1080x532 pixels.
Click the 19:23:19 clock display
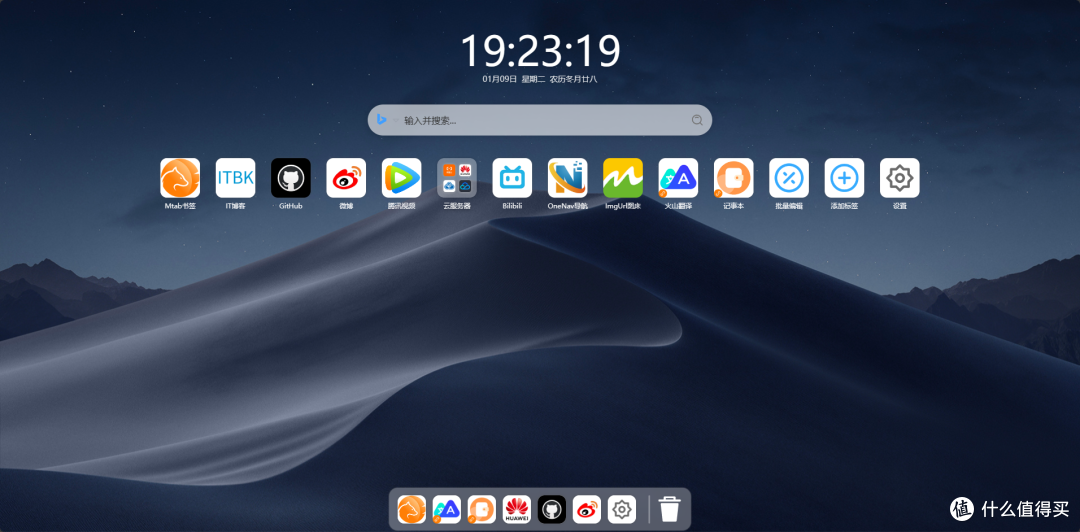tap(540, 50)
